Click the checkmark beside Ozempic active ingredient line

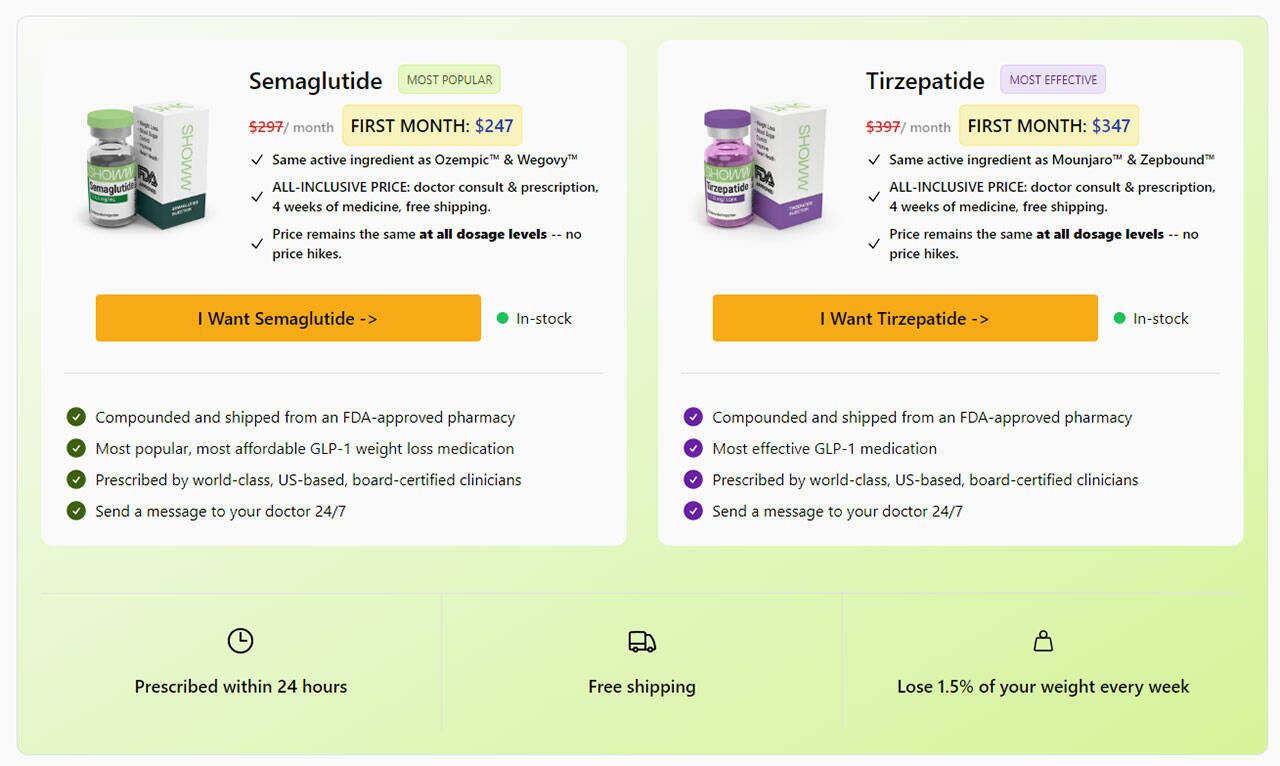click(257, 158)
